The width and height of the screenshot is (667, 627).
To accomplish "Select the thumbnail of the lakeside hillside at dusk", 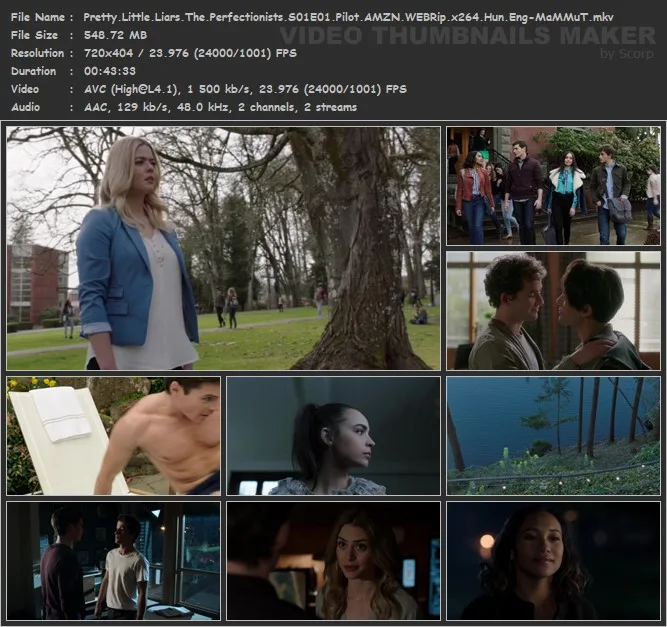I will point(553,436).
